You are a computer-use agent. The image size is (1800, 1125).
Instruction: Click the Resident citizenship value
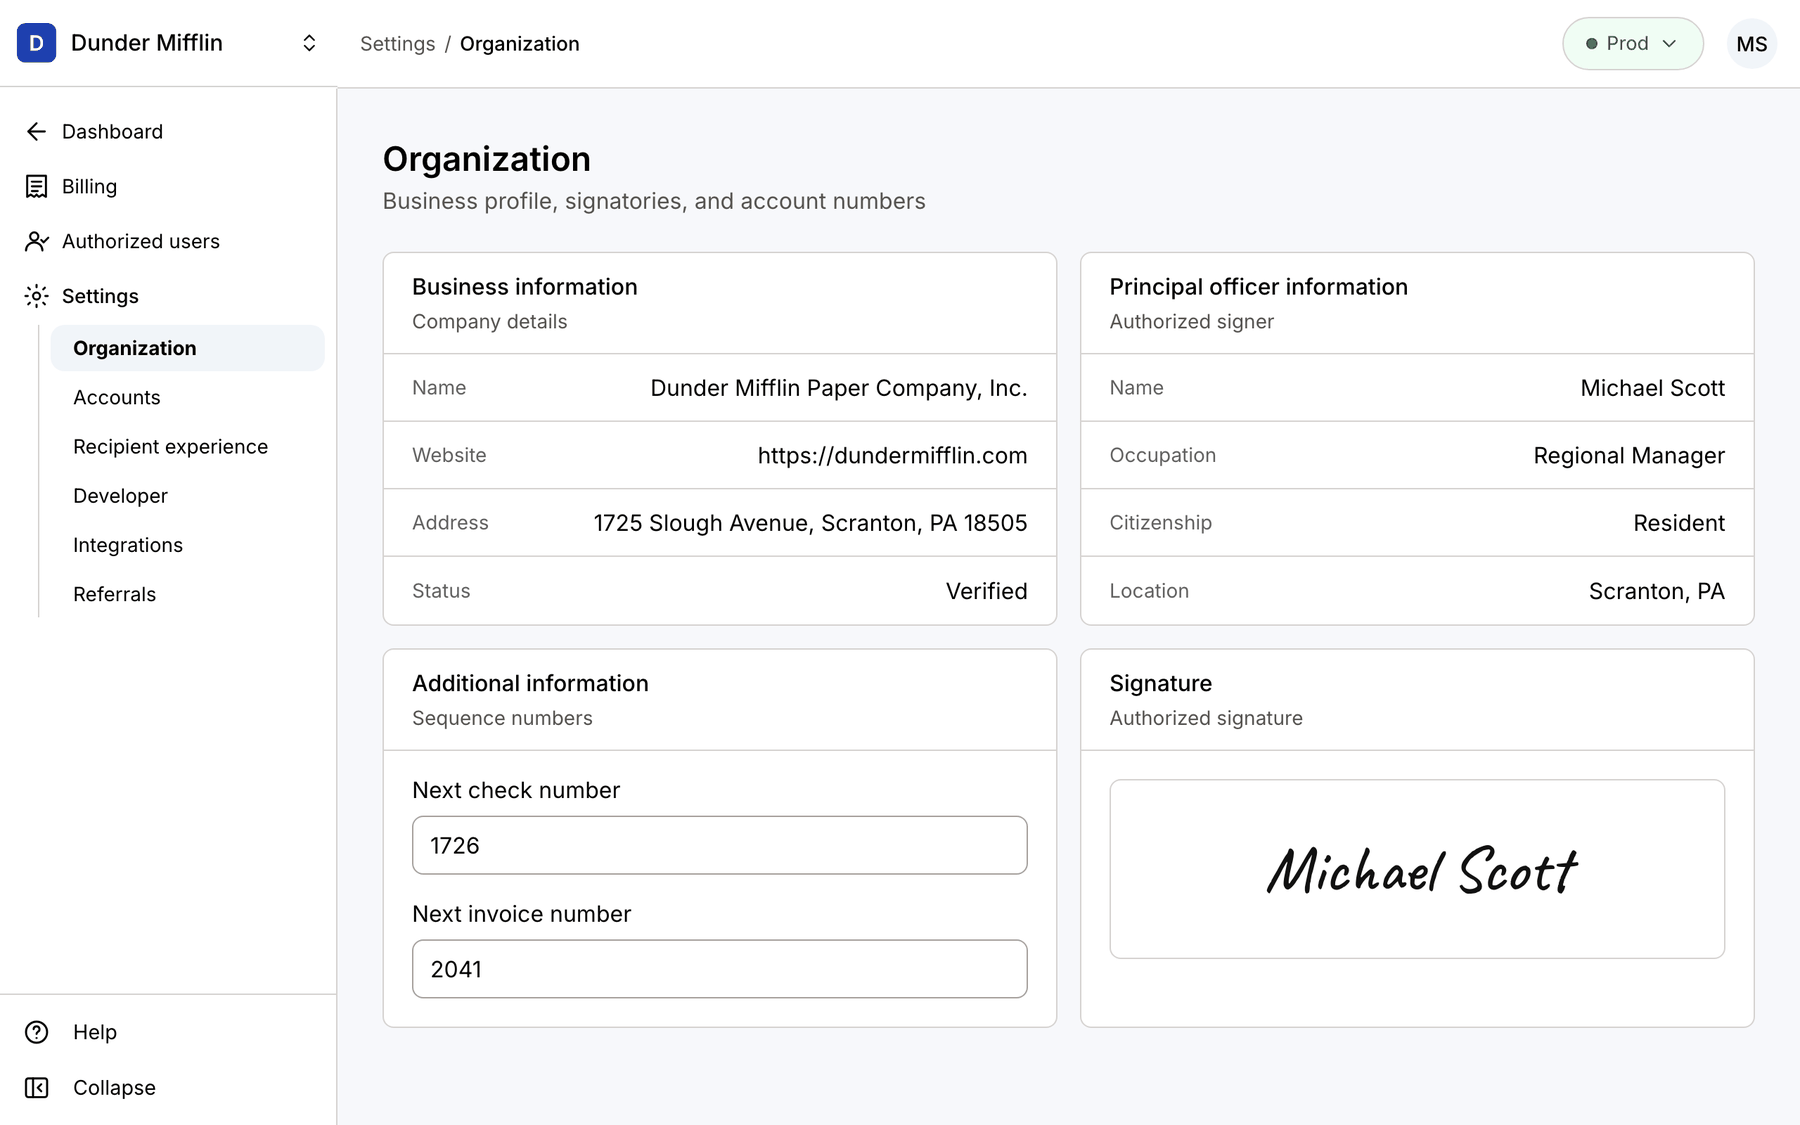click(1679, 523)
